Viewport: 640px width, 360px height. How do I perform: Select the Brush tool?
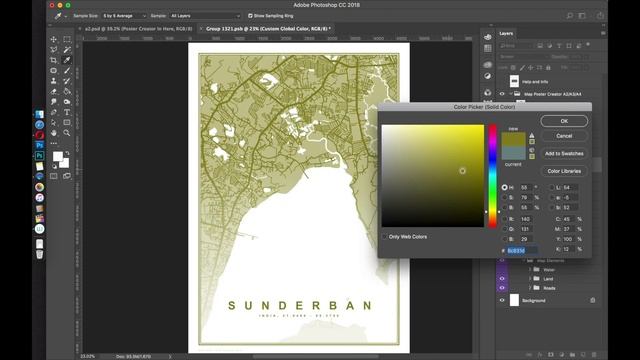(67, 71)
